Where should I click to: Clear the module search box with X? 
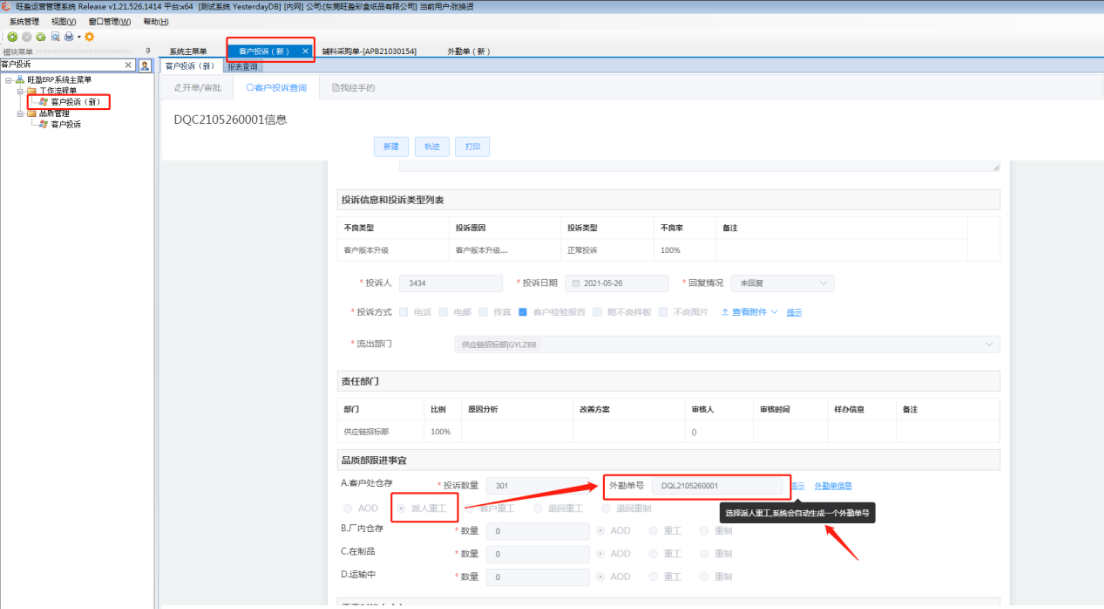click(128, 65)
